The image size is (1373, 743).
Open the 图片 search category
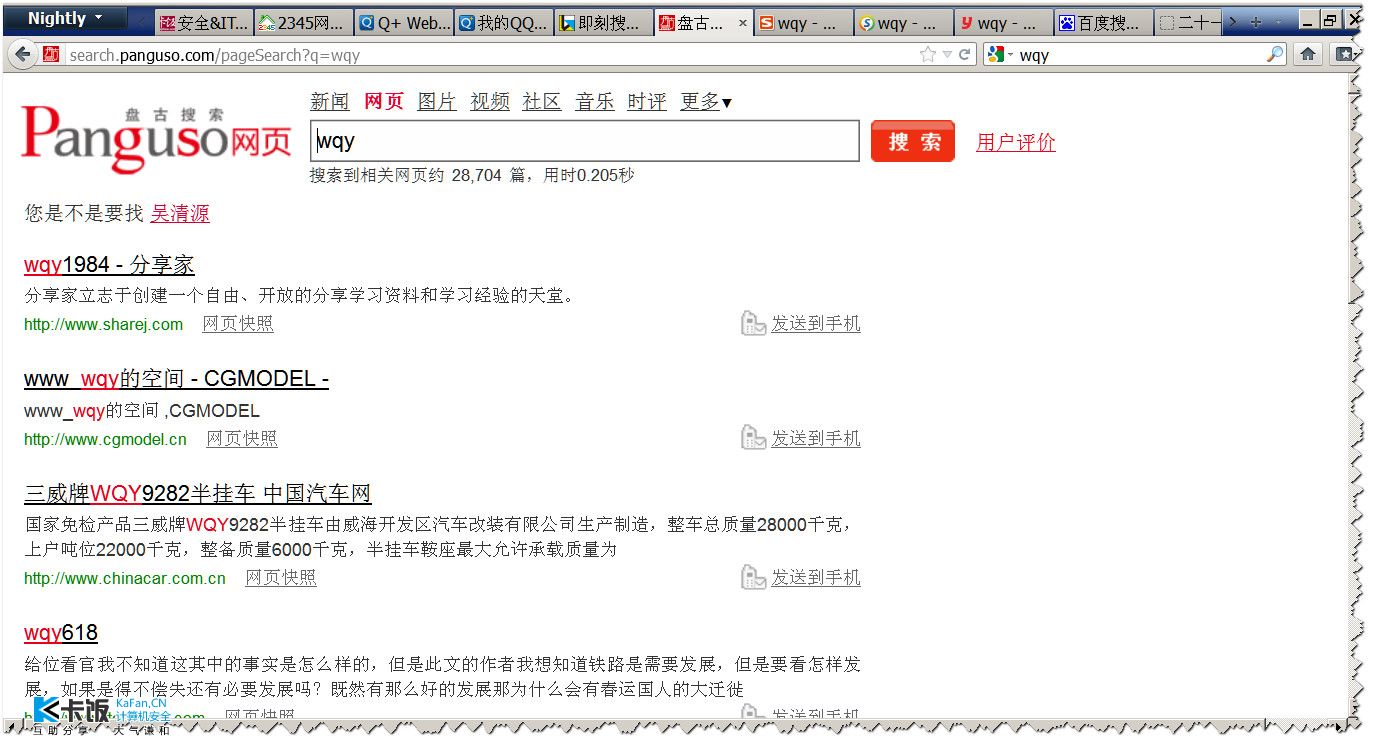tap(437, 102)
